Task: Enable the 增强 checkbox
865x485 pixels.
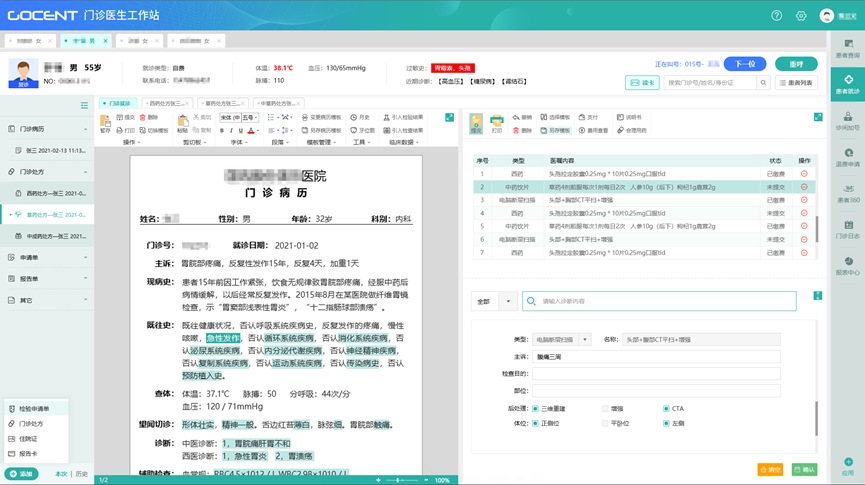Action: click(605, 408)
